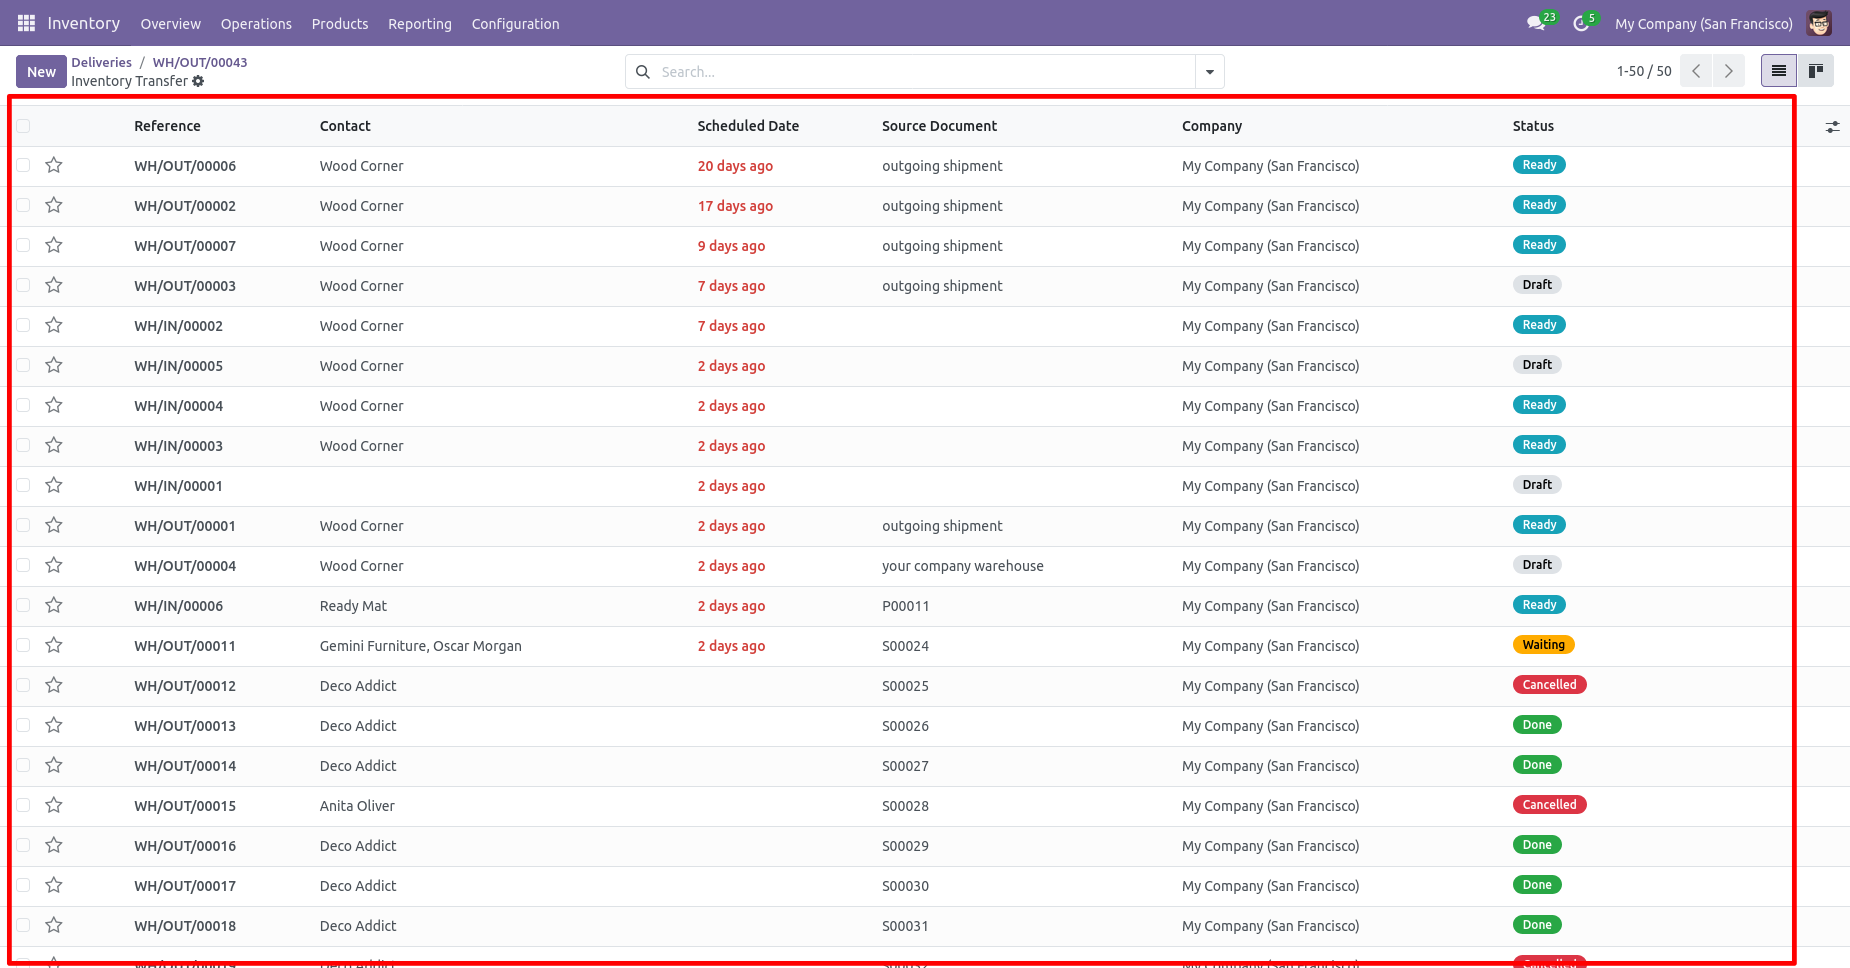Click the user avatar picture
1850x968 pixels.
pos(1819,23)
